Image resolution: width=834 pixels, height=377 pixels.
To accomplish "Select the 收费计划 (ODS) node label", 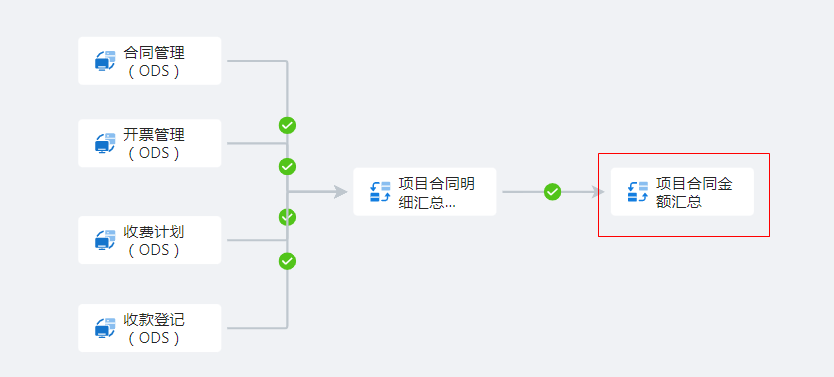I will [x=154, y=240].
